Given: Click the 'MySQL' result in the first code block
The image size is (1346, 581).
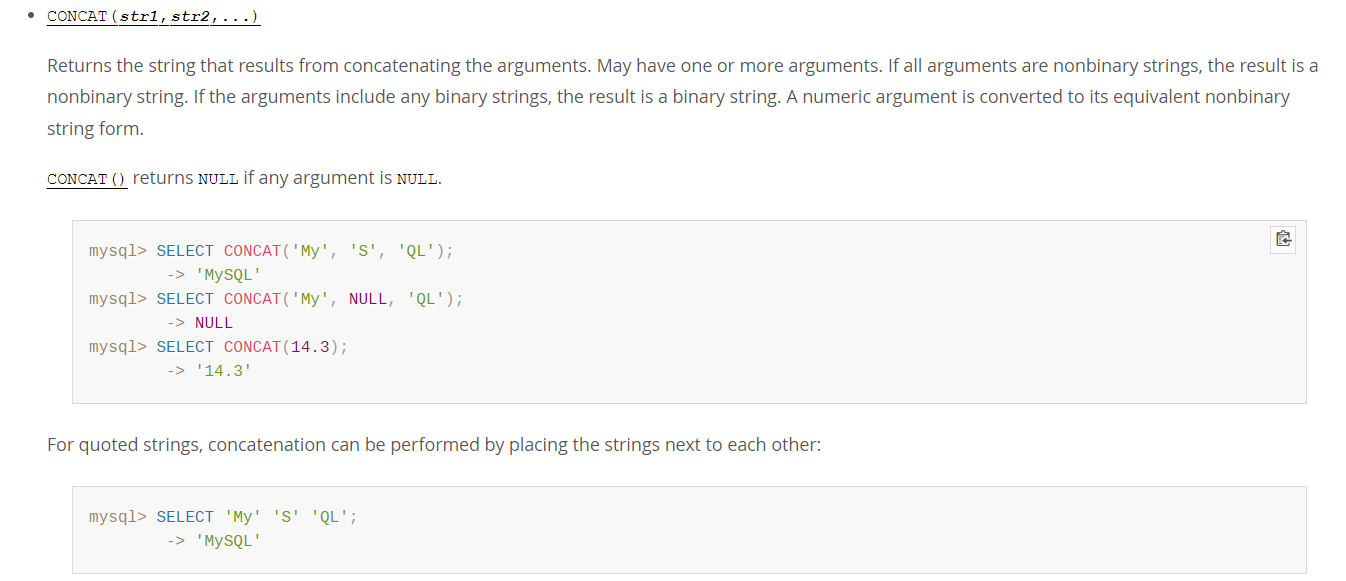Looking at the screenshot, I should [228, 275].
